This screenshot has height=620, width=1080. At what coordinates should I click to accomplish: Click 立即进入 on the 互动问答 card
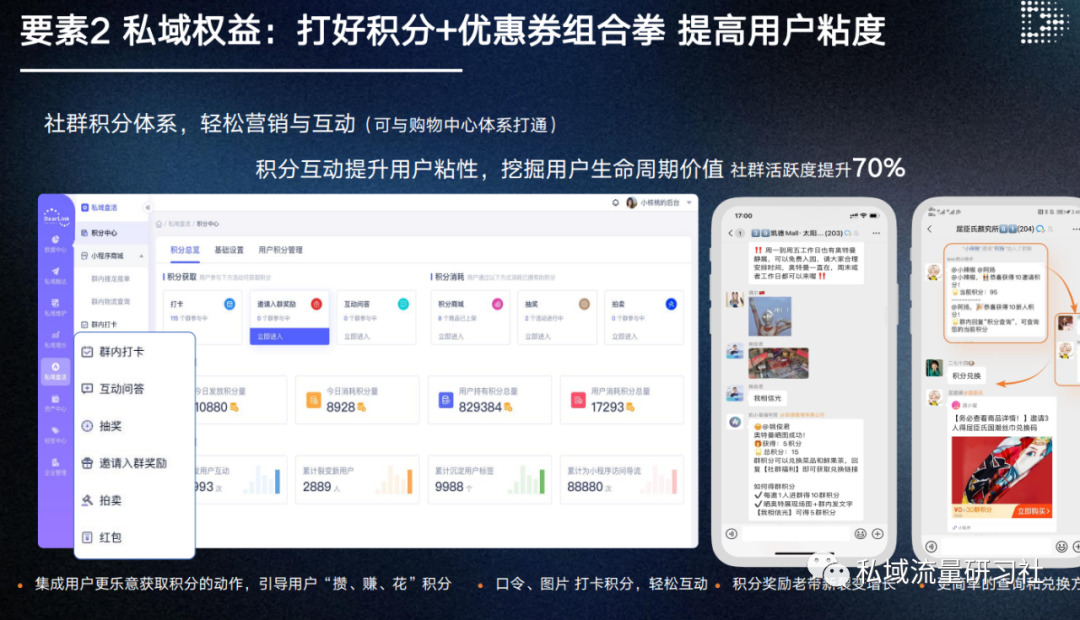(x=357, y=337)
